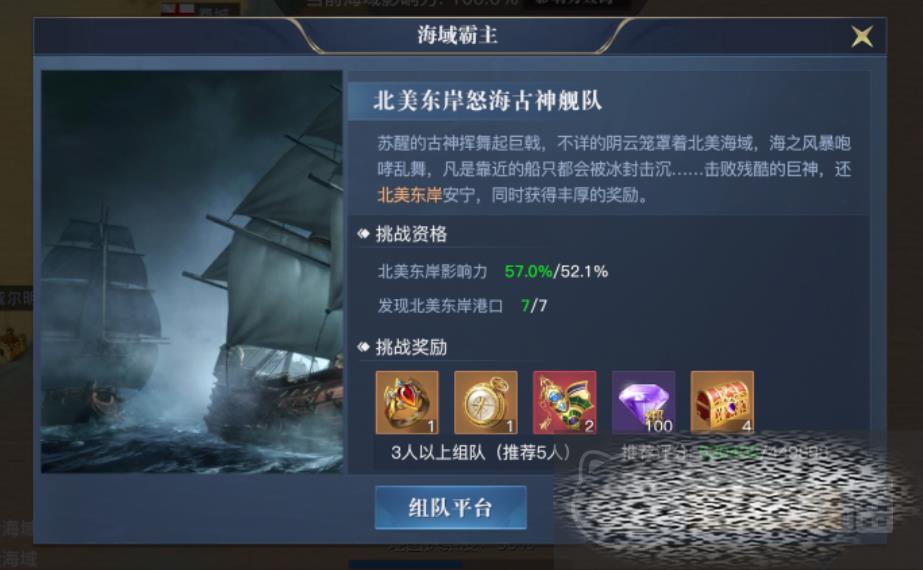Tap the purple diamond reward showing 100
923x570 pixels.
[x=643, y=402]
